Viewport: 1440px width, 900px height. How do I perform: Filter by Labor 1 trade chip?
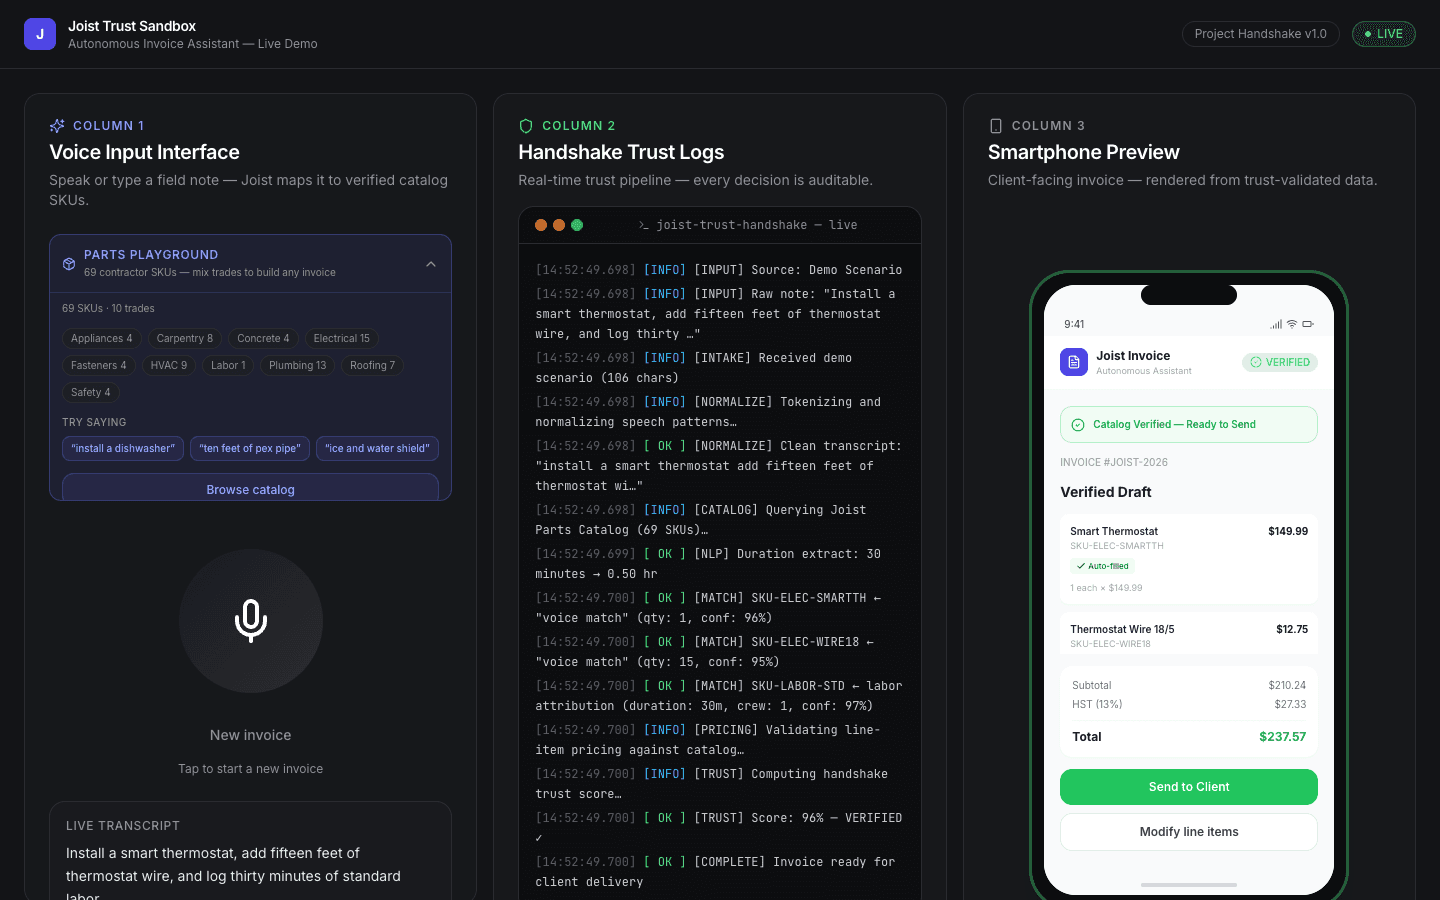pos(228,365)
